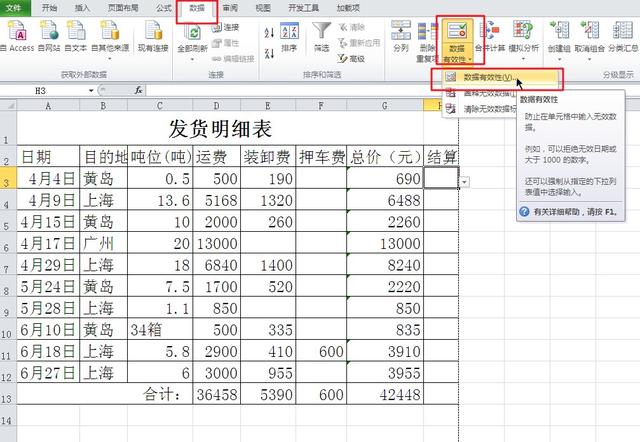
Task: Expand the Refresh All (全部刷新) dropdown arrow
Action: pos(192,59)
